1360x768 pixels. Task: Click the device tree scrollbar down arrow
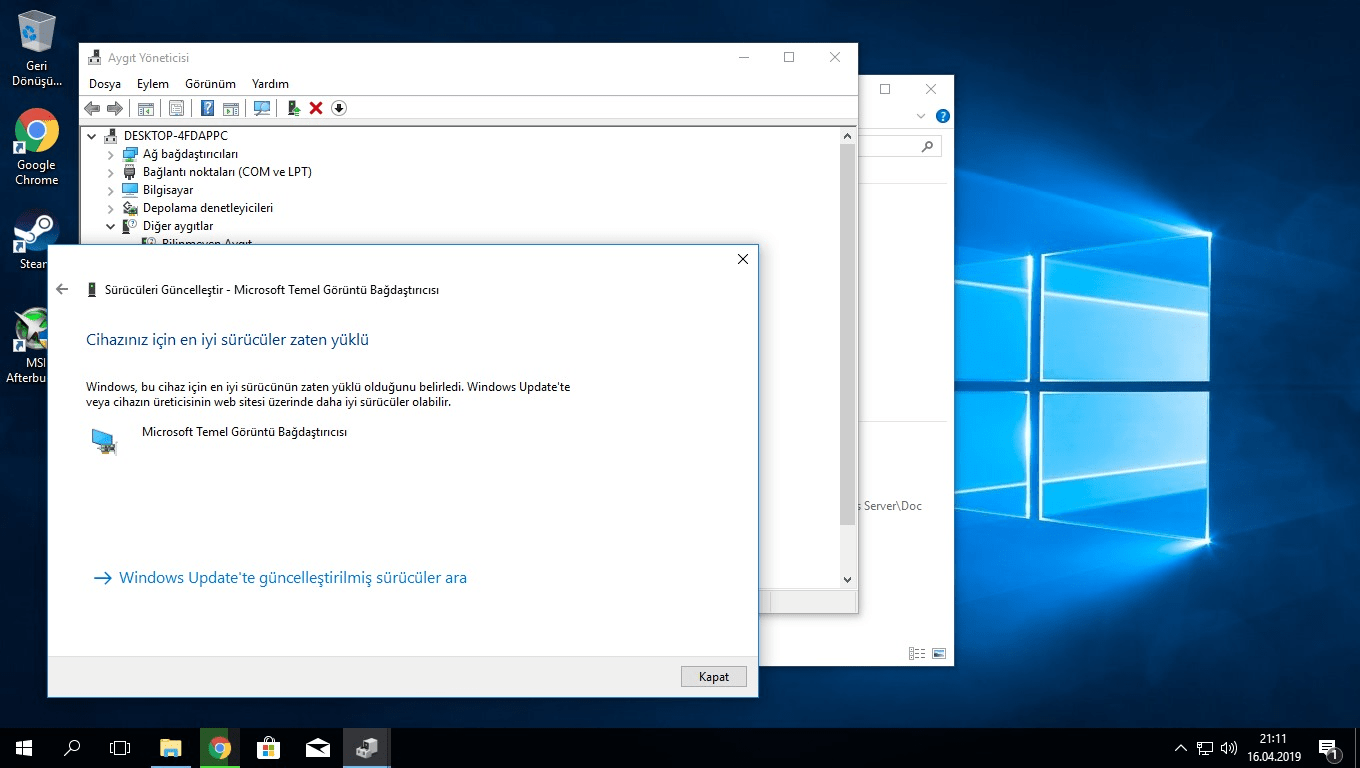[847, 579]
